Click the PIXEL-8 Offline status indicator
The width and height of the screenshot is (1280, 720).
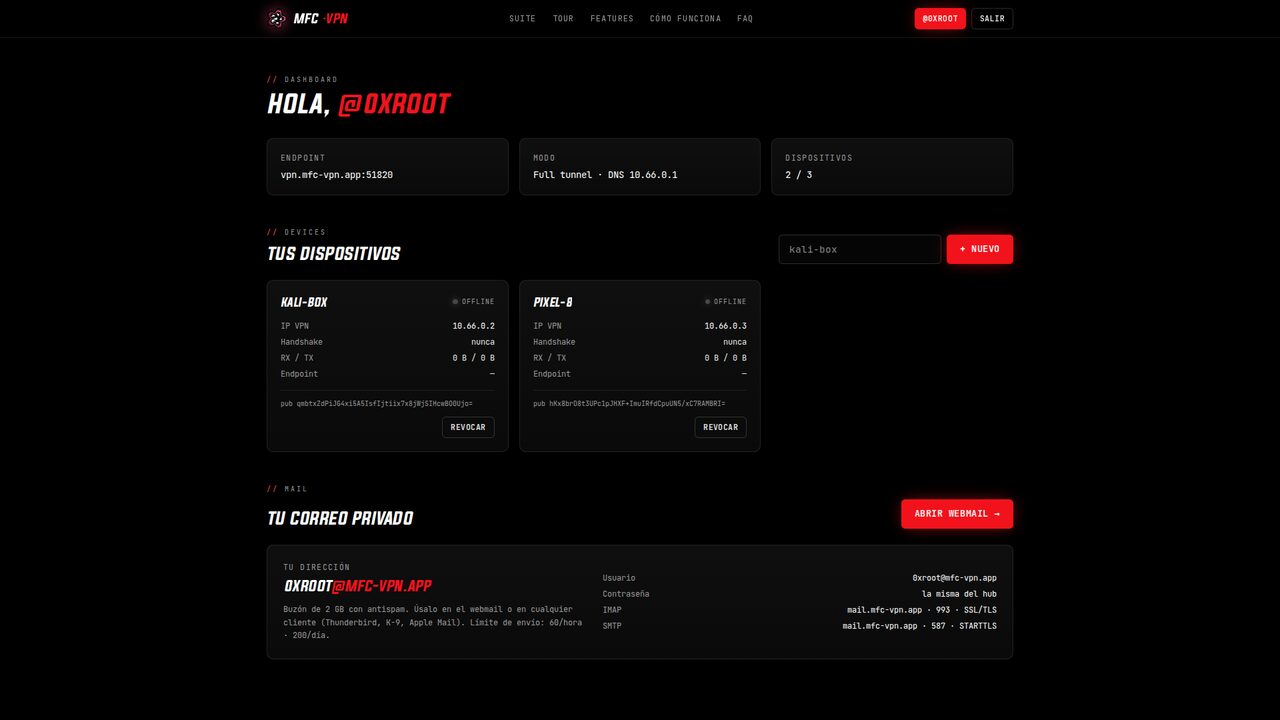(x=725, y=302)
